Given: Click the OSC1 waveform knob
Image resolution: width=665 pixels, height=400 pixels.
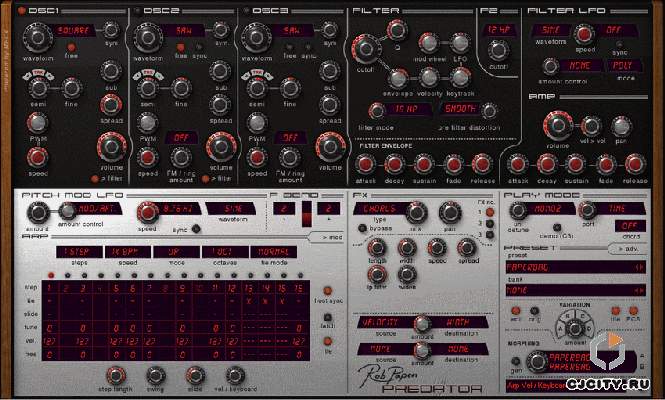Looking at the screenshot, I should pos(38,37).
